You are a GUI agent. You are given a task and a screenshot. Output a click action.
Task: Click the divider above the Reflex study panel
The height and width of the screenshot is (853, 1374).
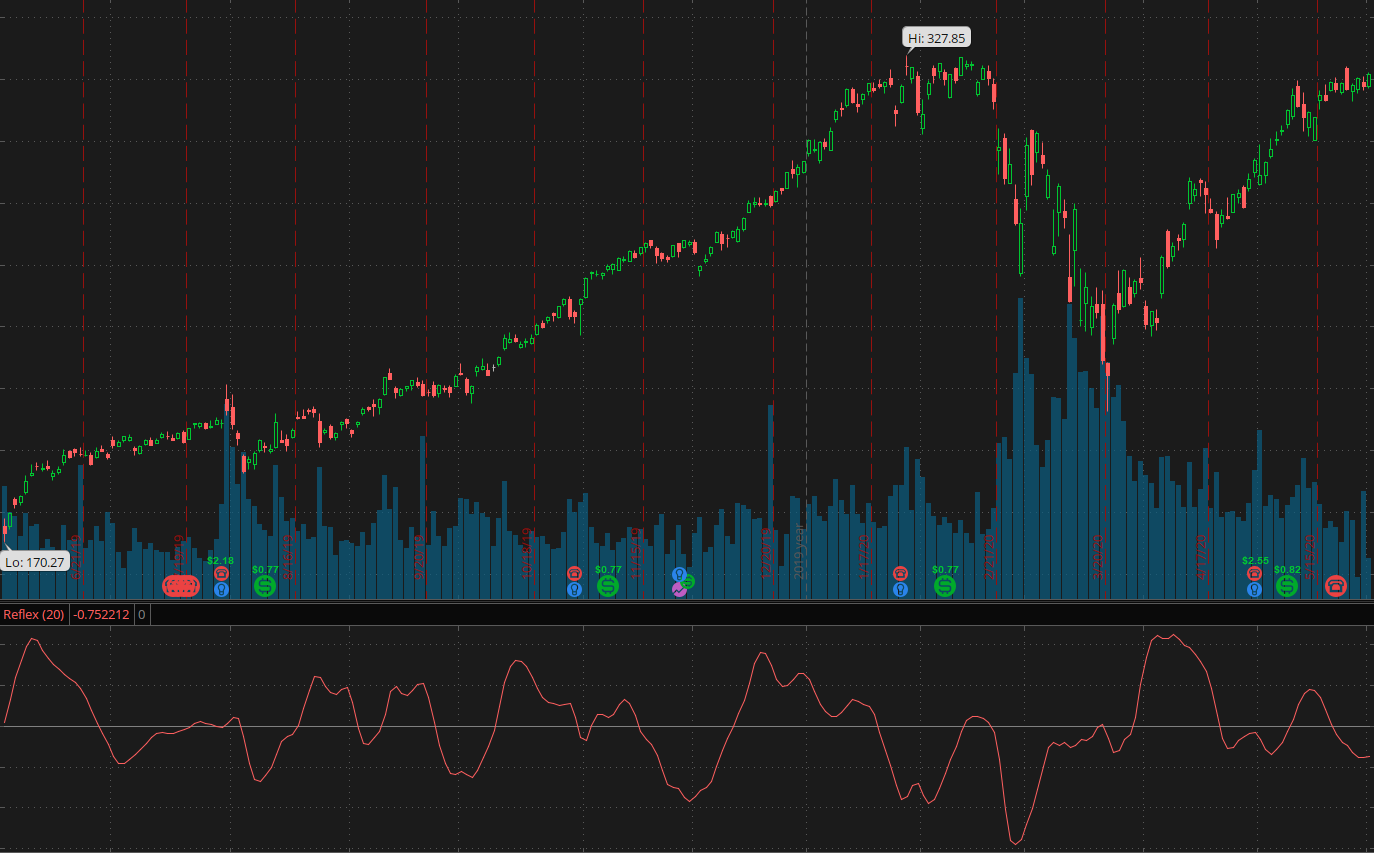(687, 602)
